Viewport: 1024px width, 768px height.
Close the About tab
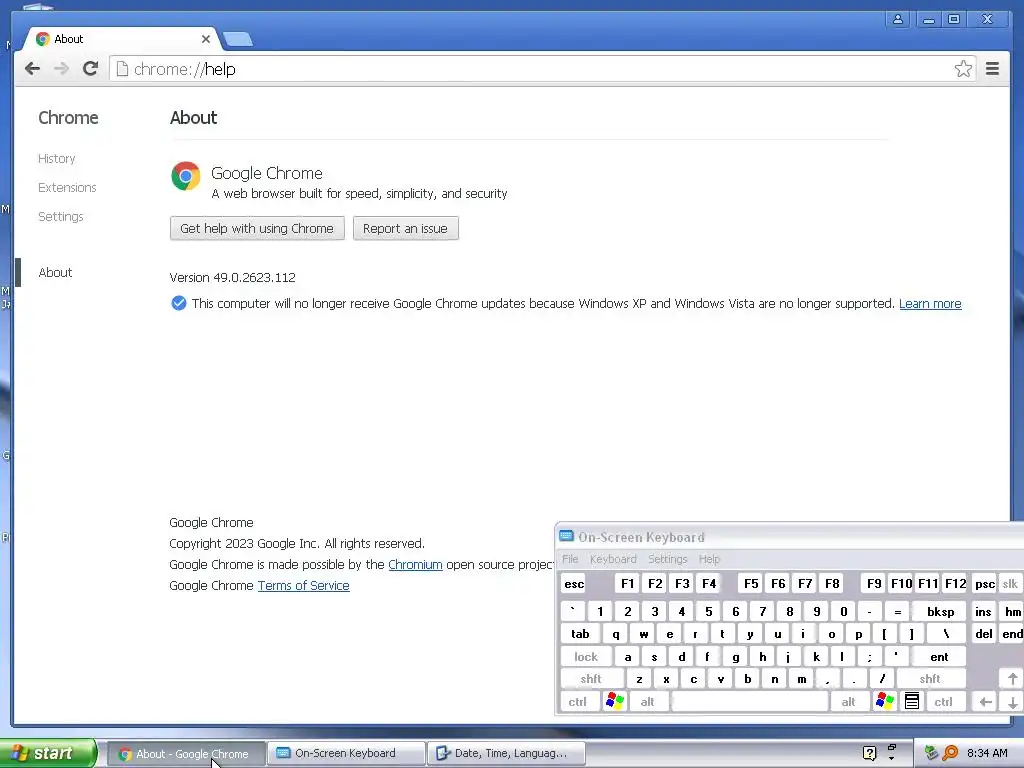(206, 39)
